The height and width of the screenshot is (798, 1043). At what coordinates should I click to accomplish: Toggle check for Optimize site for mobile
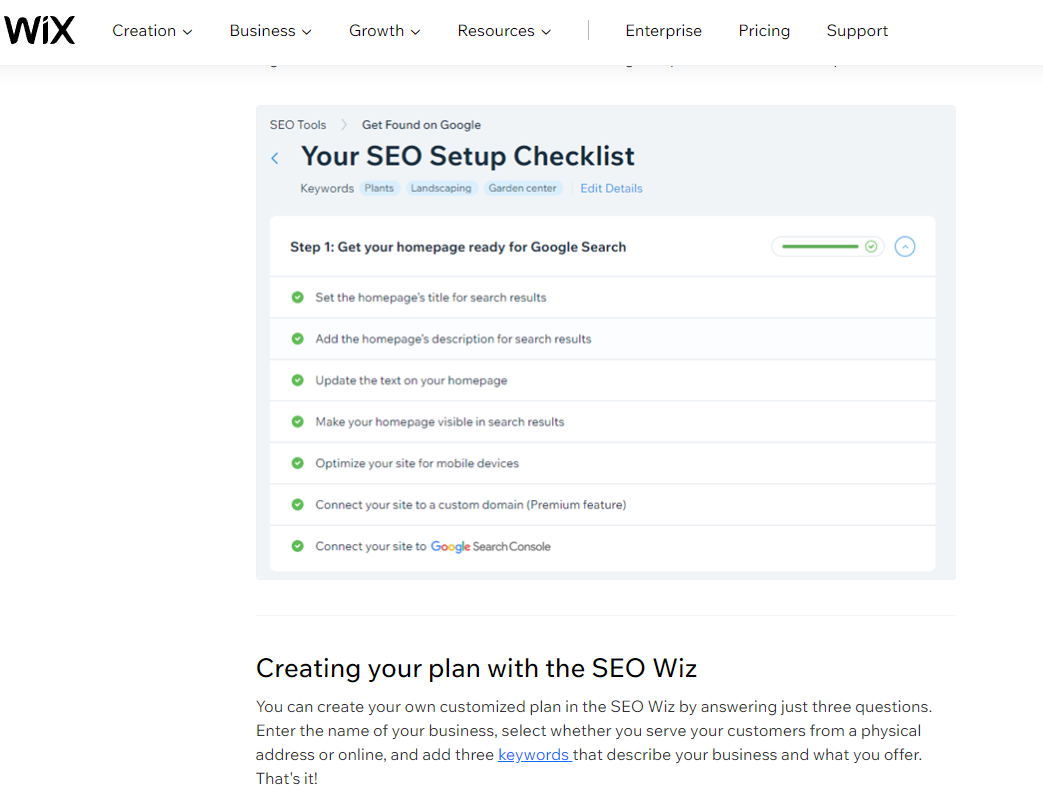click(x=297, y=463)
